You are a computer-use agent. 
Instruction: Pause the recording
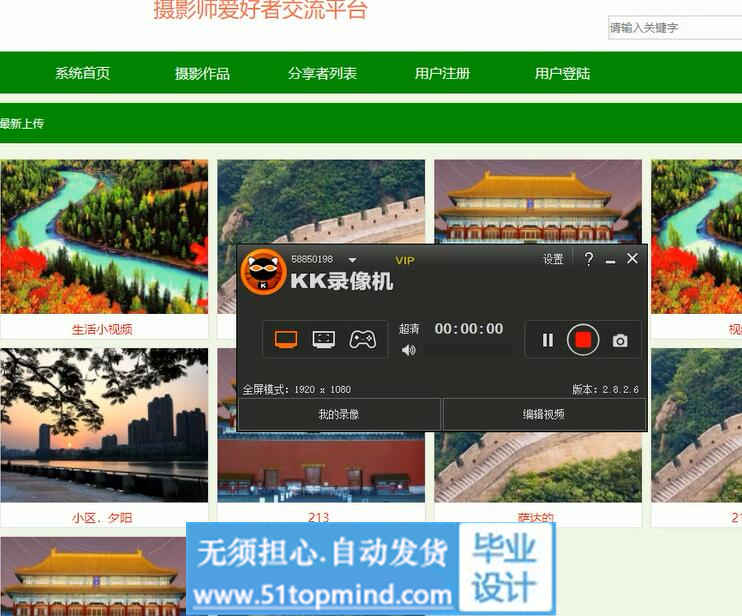click(x=548, y=340)
